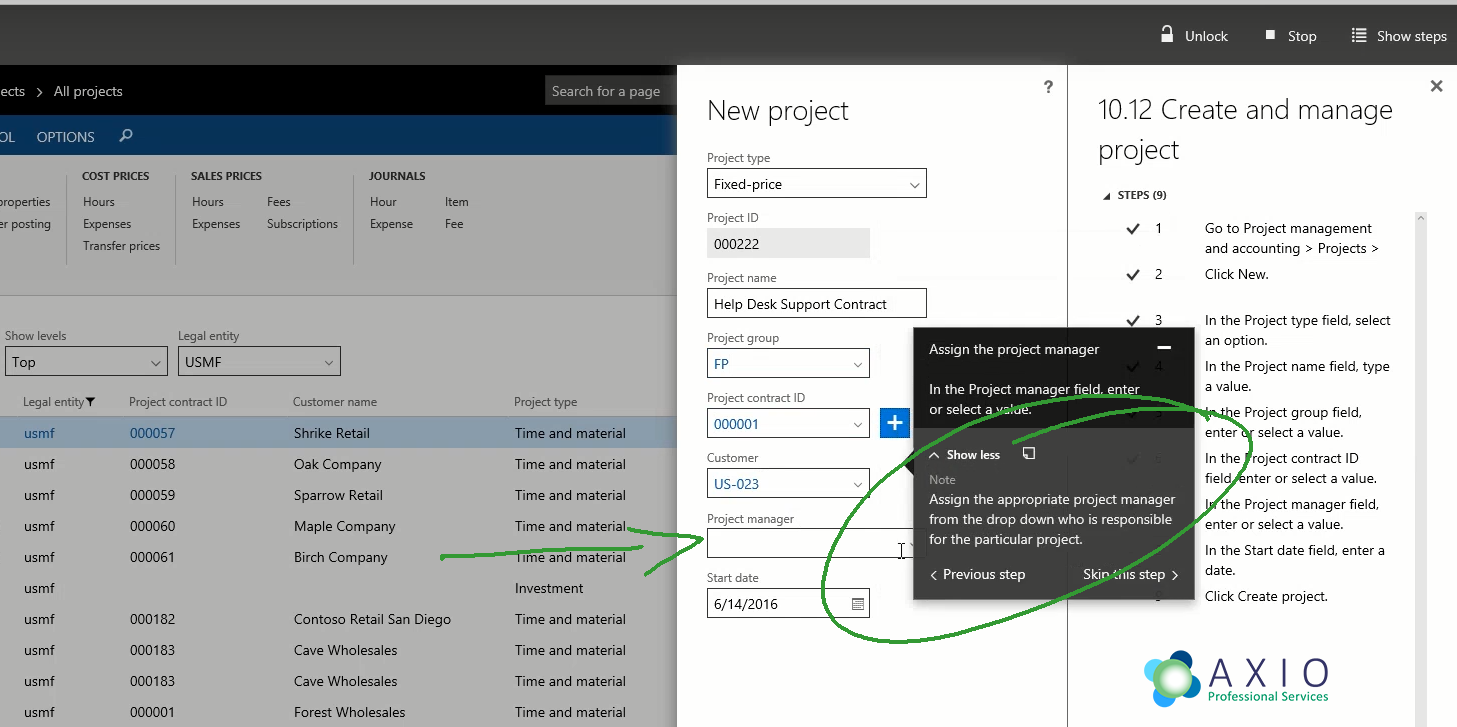Viewport: 1457px width, 727px height.
Task: Click the search magnifier in ribbon
Action: (x=125, y=136)
